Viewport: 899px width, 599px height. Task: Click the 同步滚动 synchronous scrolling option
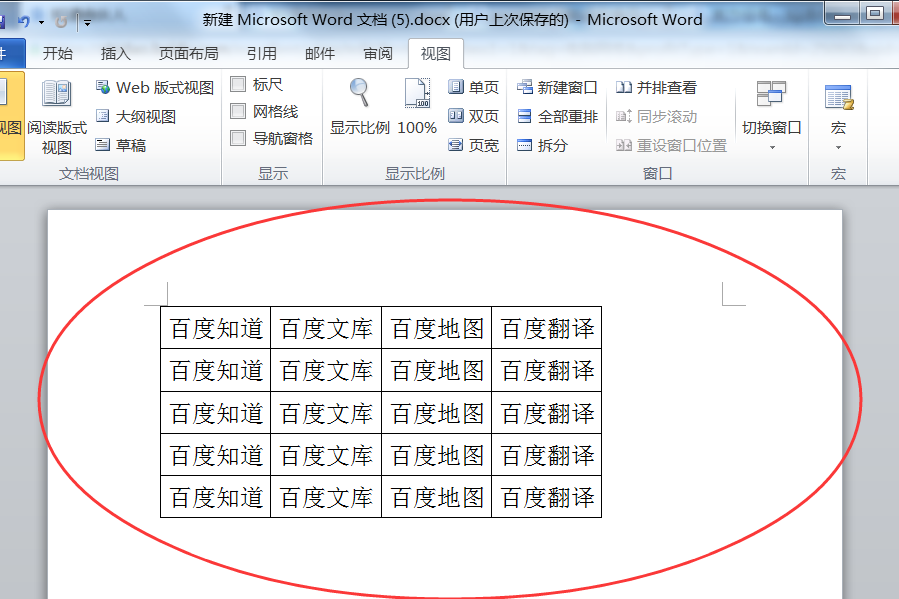[656, 116]
